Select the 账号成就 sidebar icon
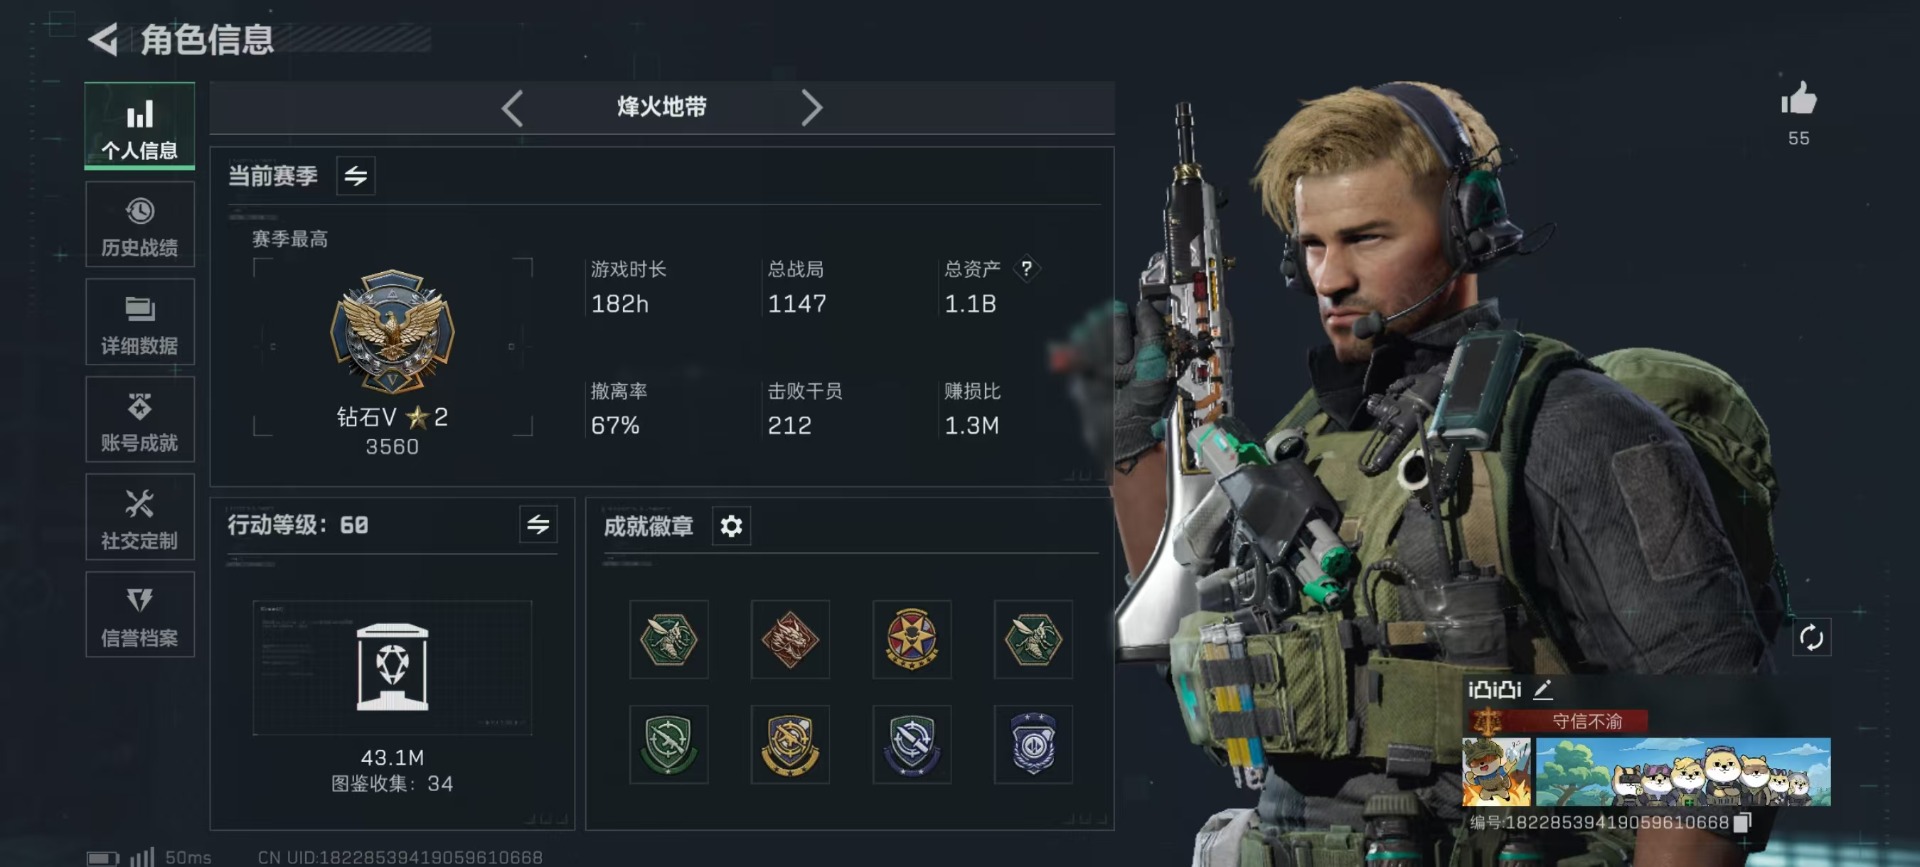 [140, 420]
